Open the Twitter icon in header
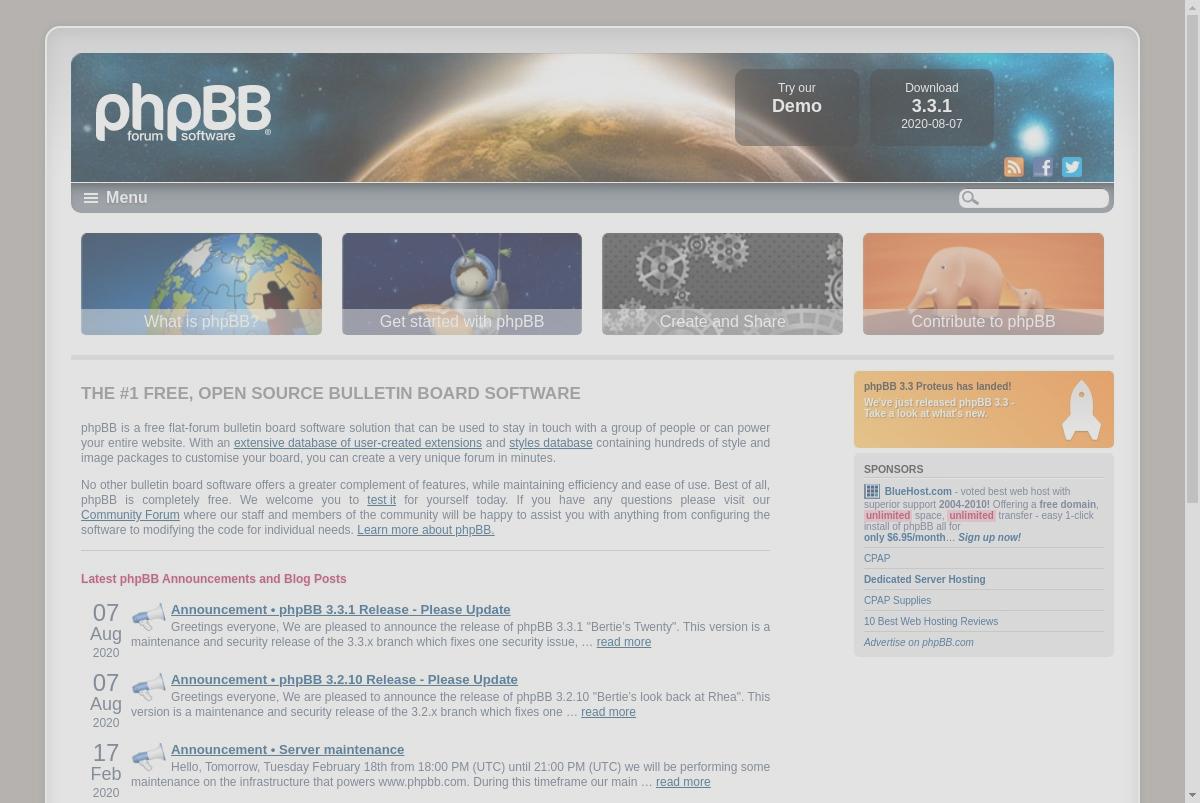The image size is (1200, 803). click(x=1072, y=167)
